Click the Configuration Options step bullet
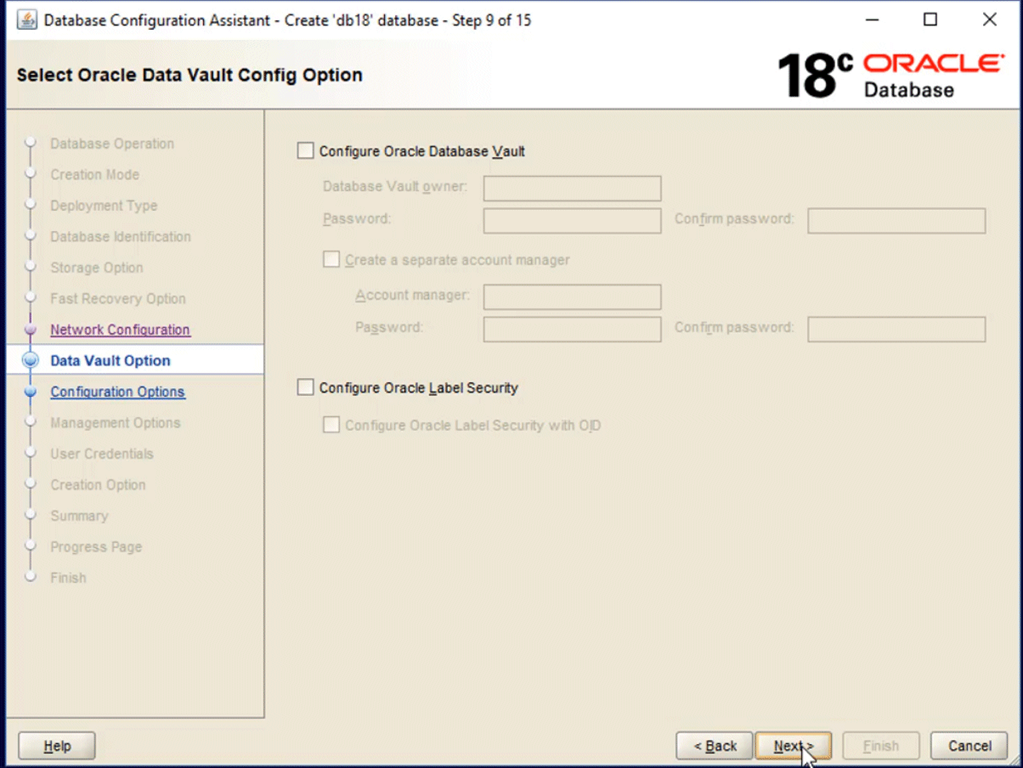 [30, 392]
